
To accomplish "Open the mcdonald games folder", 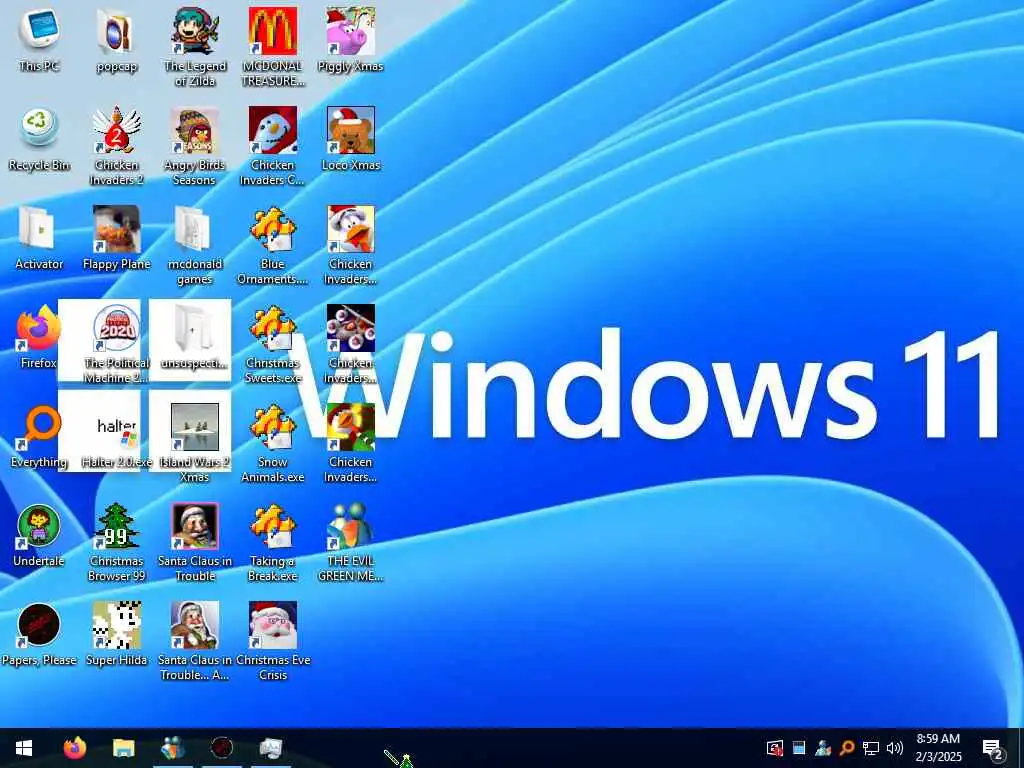I will 193,229.
